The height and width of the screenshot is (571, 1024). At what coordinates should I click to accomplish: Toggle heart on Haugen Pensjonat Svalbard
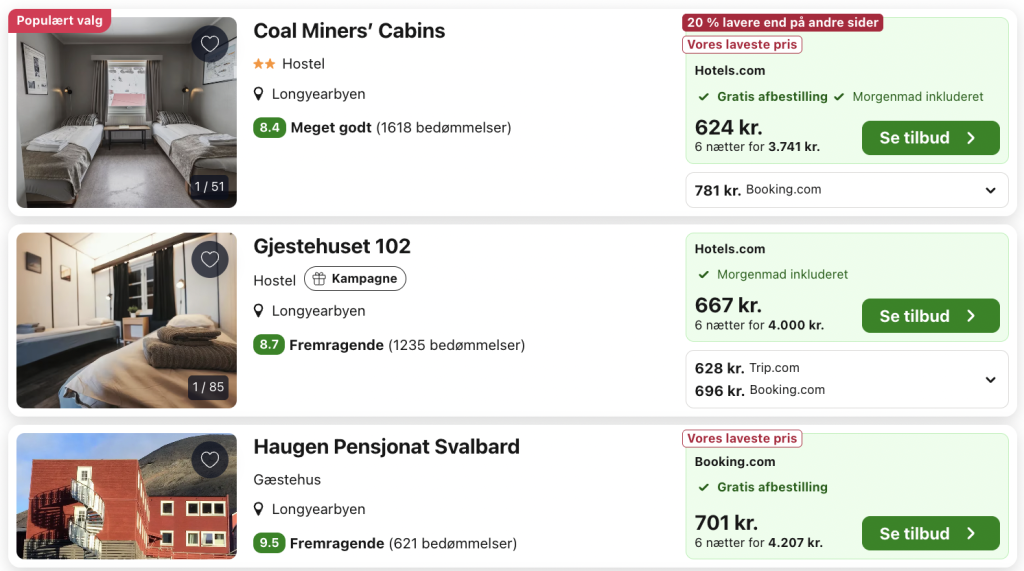pyautogui.click(x=209, y=460)
